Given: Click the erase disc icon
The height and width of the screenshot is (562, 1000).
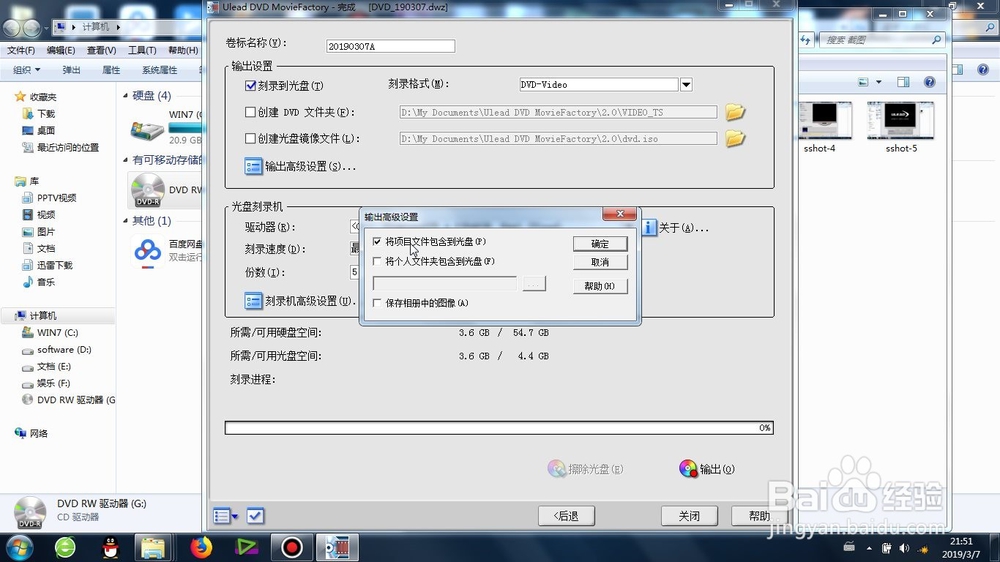Looking at the screenshot, I should point(557,469).
